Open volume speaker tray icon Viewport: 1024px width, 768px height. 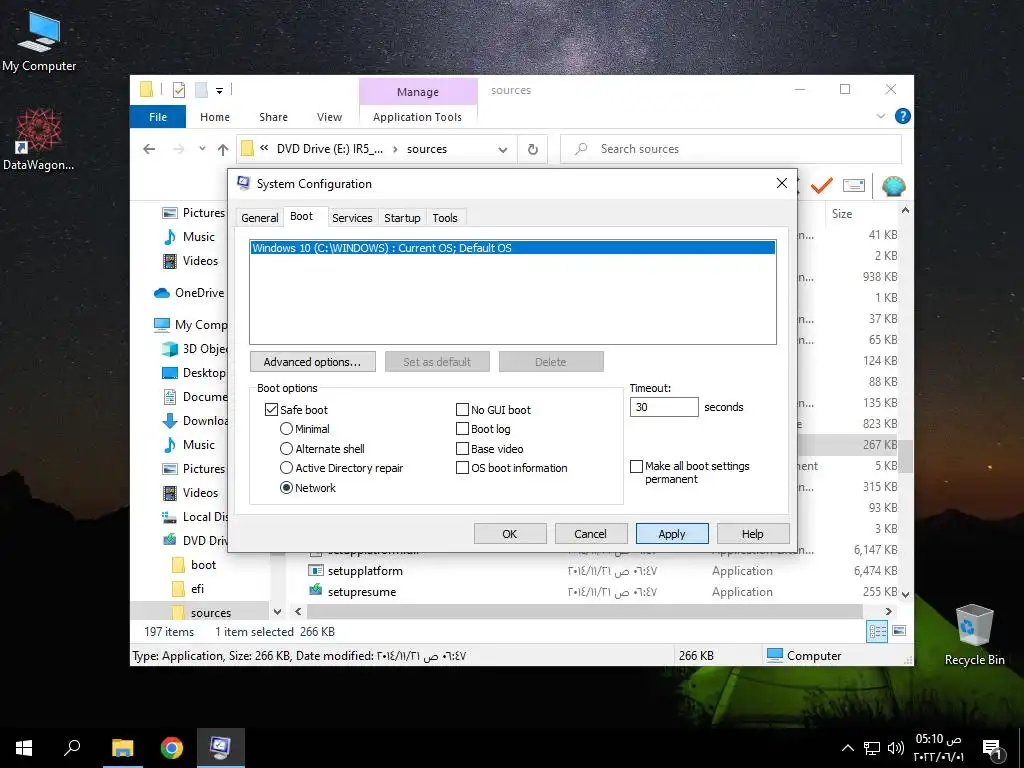click(x=895, y=748)
